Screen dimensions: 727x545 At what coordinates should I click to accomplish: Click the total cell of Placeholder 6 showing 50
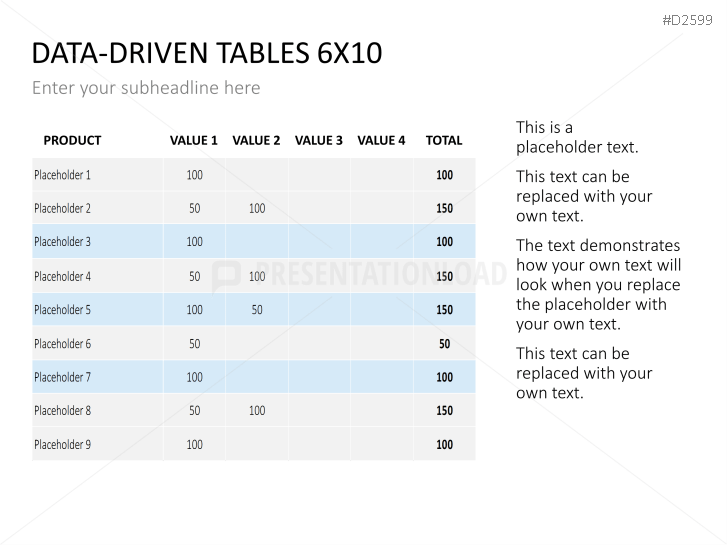click(x=445, y=344)
